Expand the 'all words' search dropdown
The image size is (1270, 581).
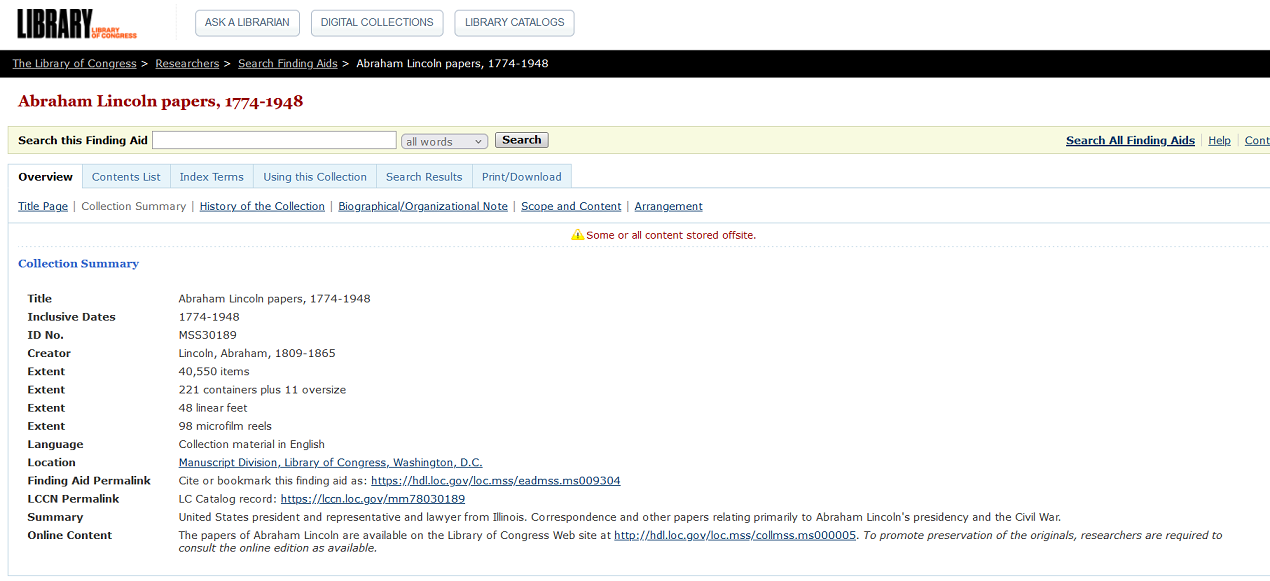(444, 141)
